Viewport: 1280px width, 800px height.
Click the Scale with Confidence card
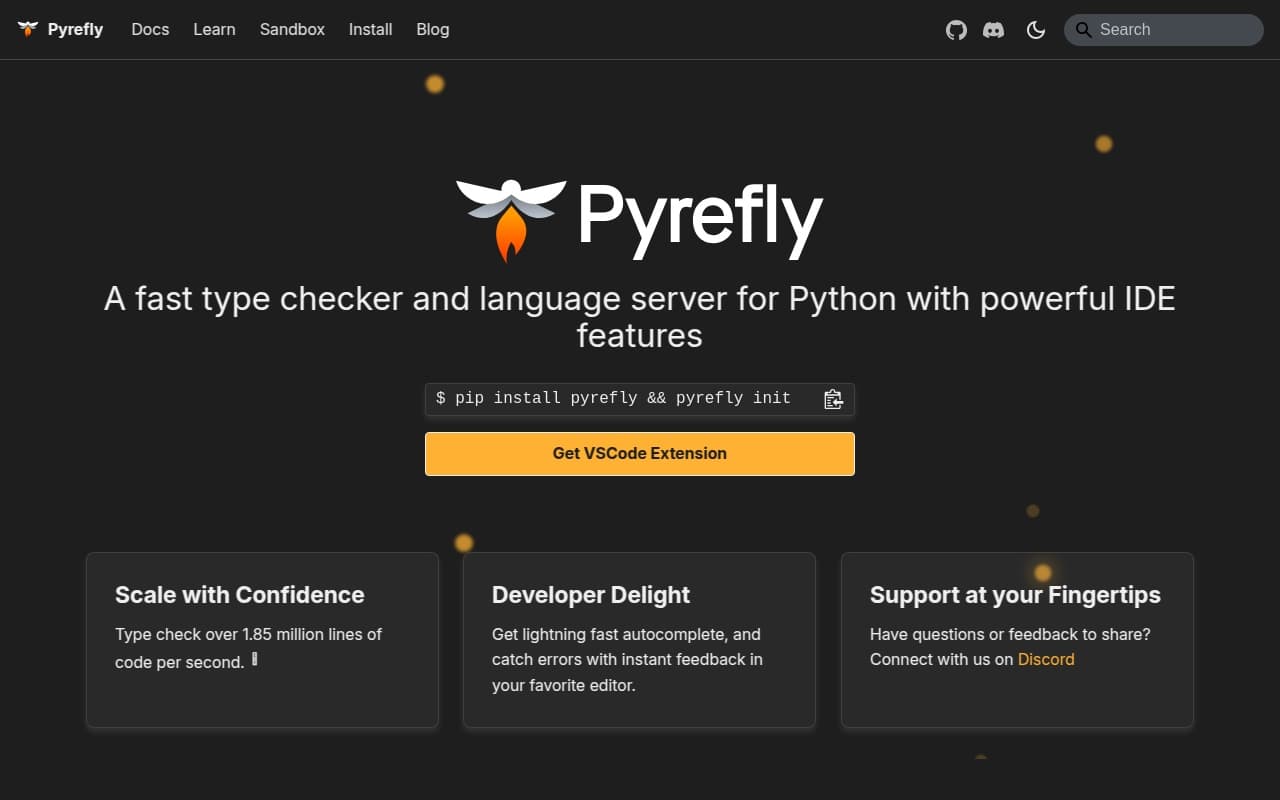pos(262,640)
